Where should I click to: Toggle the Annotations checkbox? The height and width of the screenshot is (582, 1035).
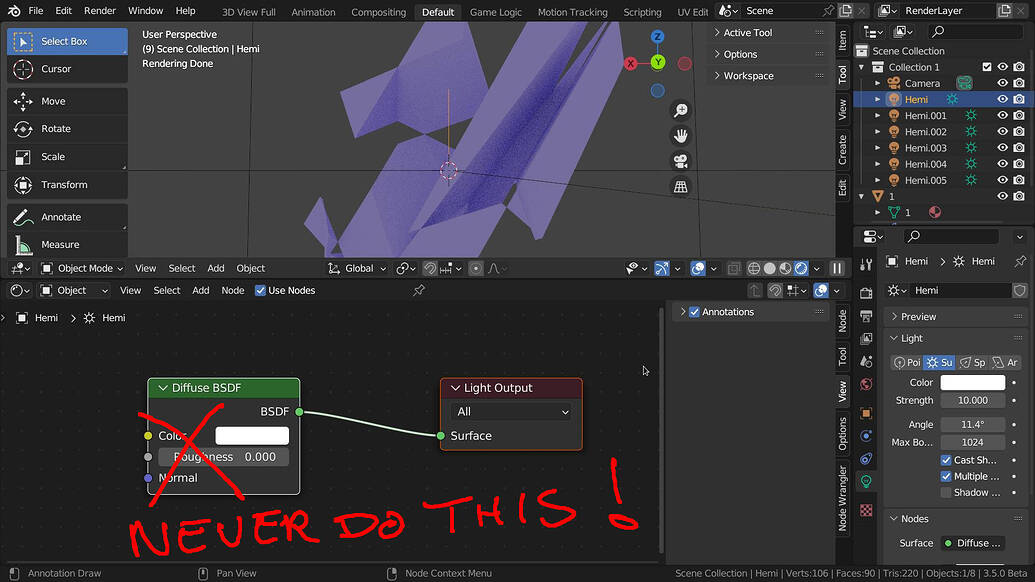tap(694, 312)
